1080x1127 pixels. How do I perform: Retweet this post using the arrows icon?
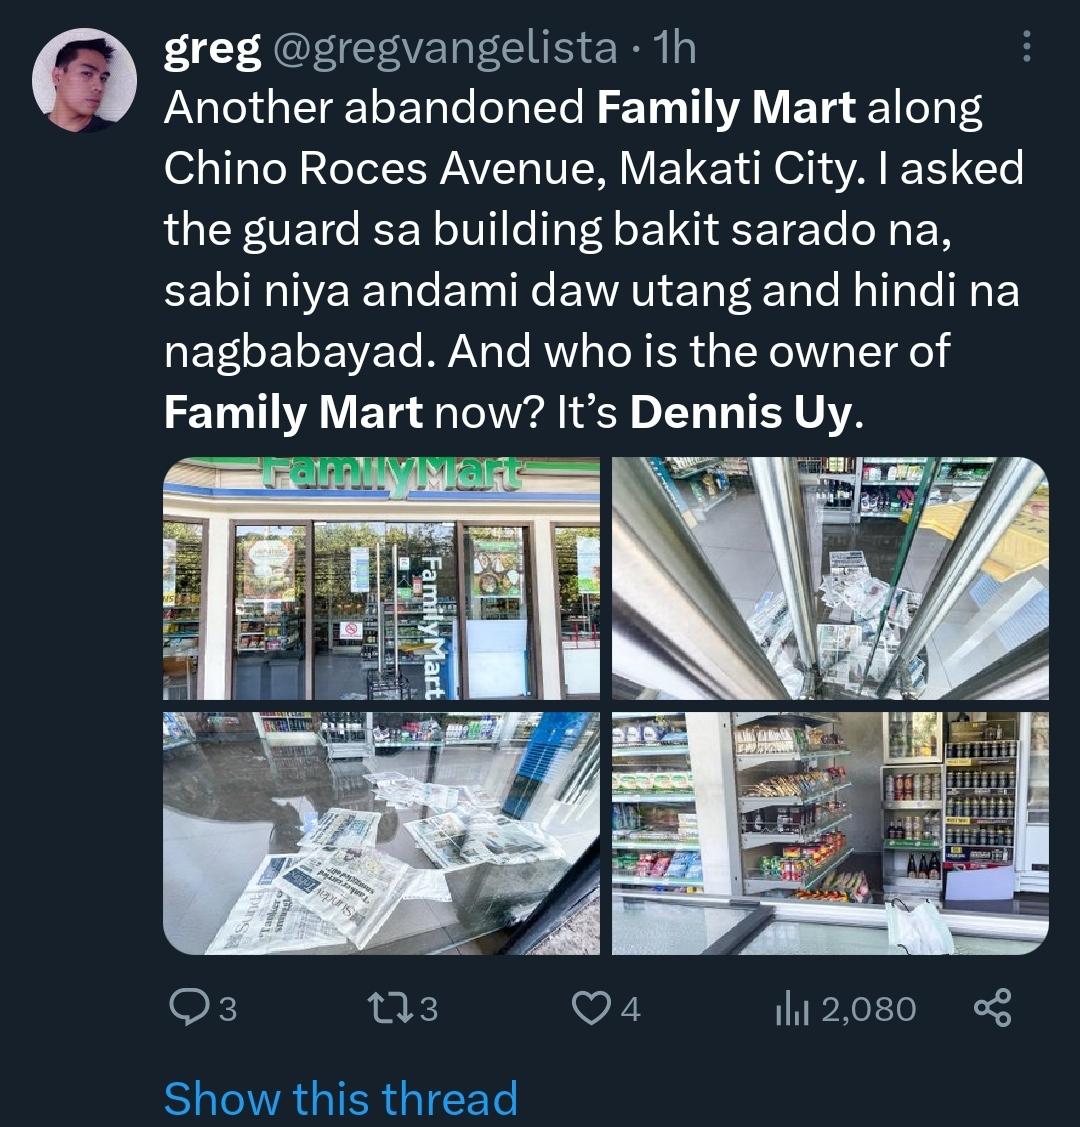point(388,1008)
